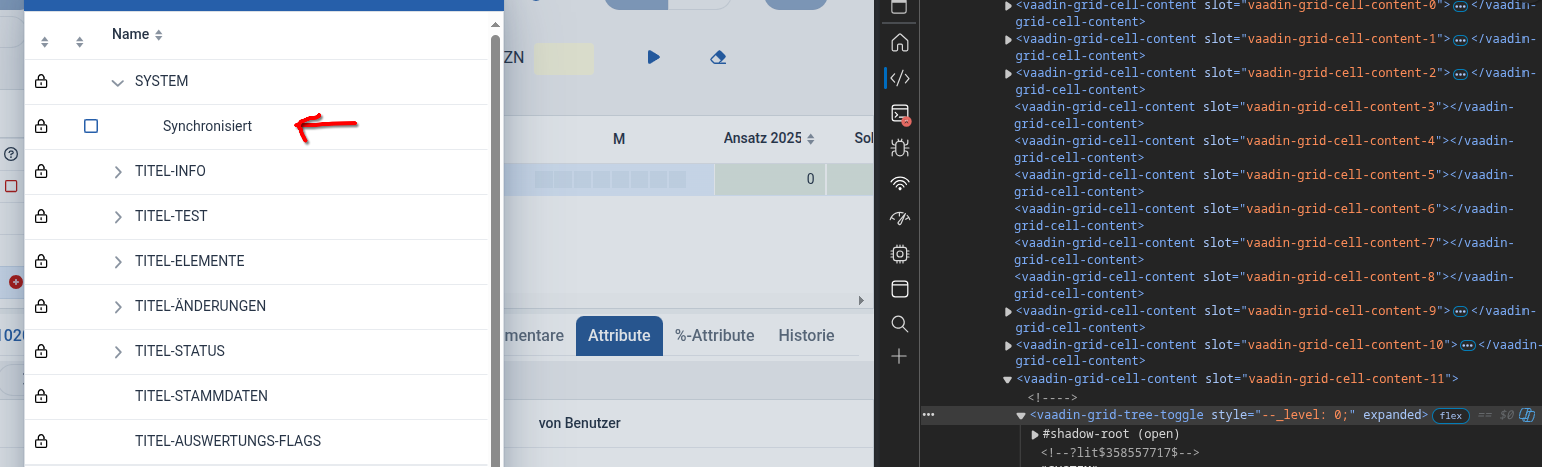Screen dimensions: 1542x467
Task: Expand the TITEL-STATUS tree node
Action: [x=118, y=351]
